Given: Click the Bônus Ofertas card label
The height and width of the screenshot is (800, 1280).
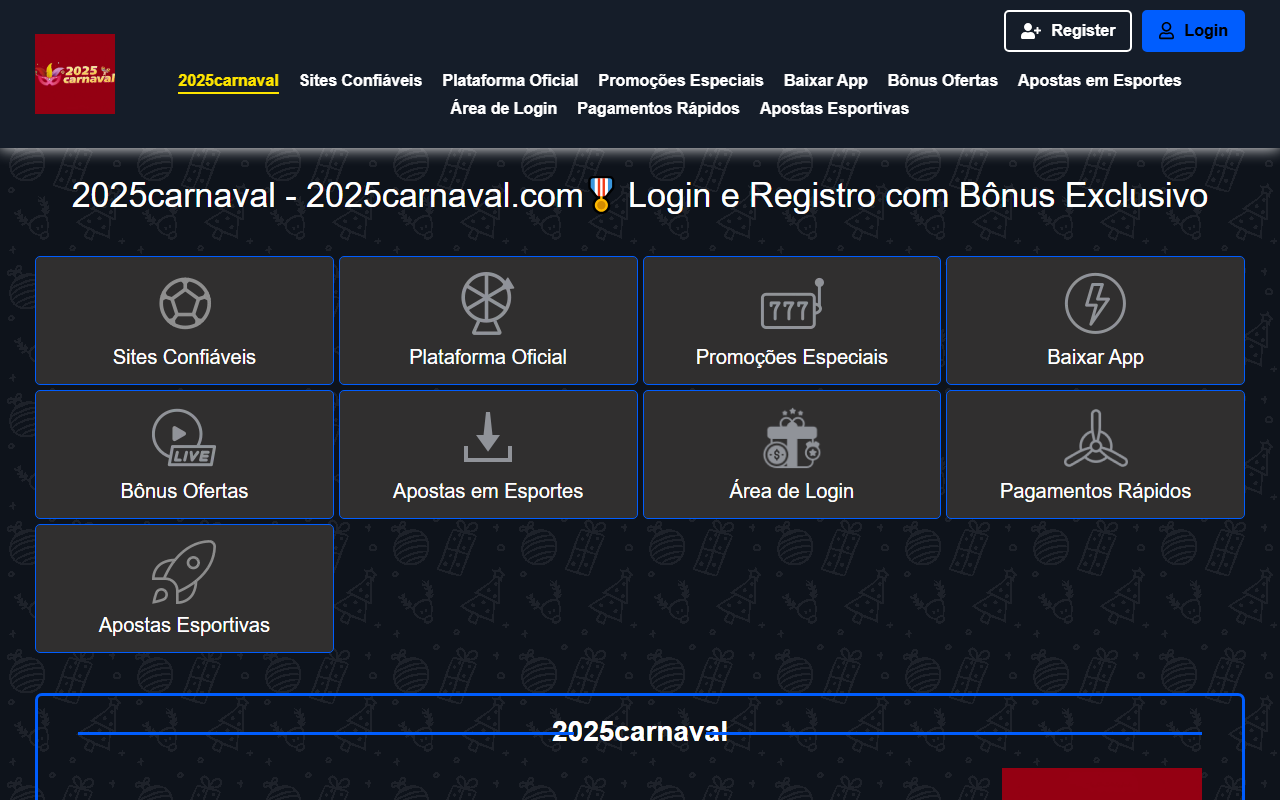Looking at the screenshot, I should (184, 491).
